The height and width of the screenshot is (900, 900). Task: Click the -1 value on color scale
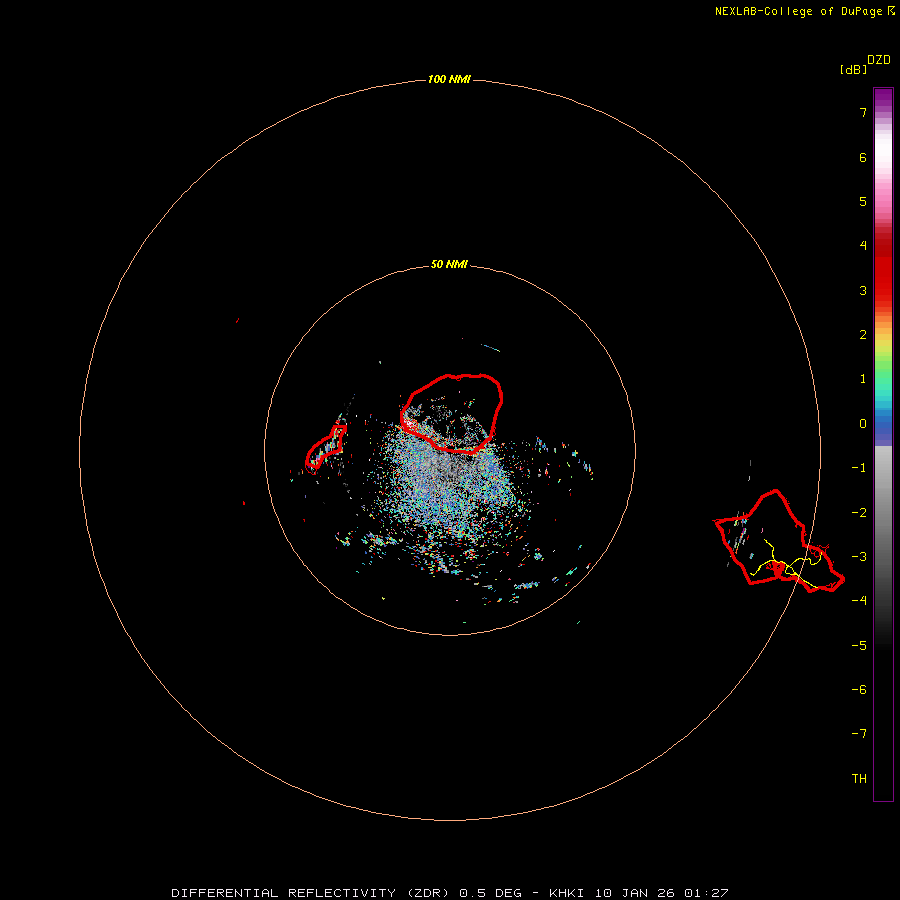[x=859, y=468]
